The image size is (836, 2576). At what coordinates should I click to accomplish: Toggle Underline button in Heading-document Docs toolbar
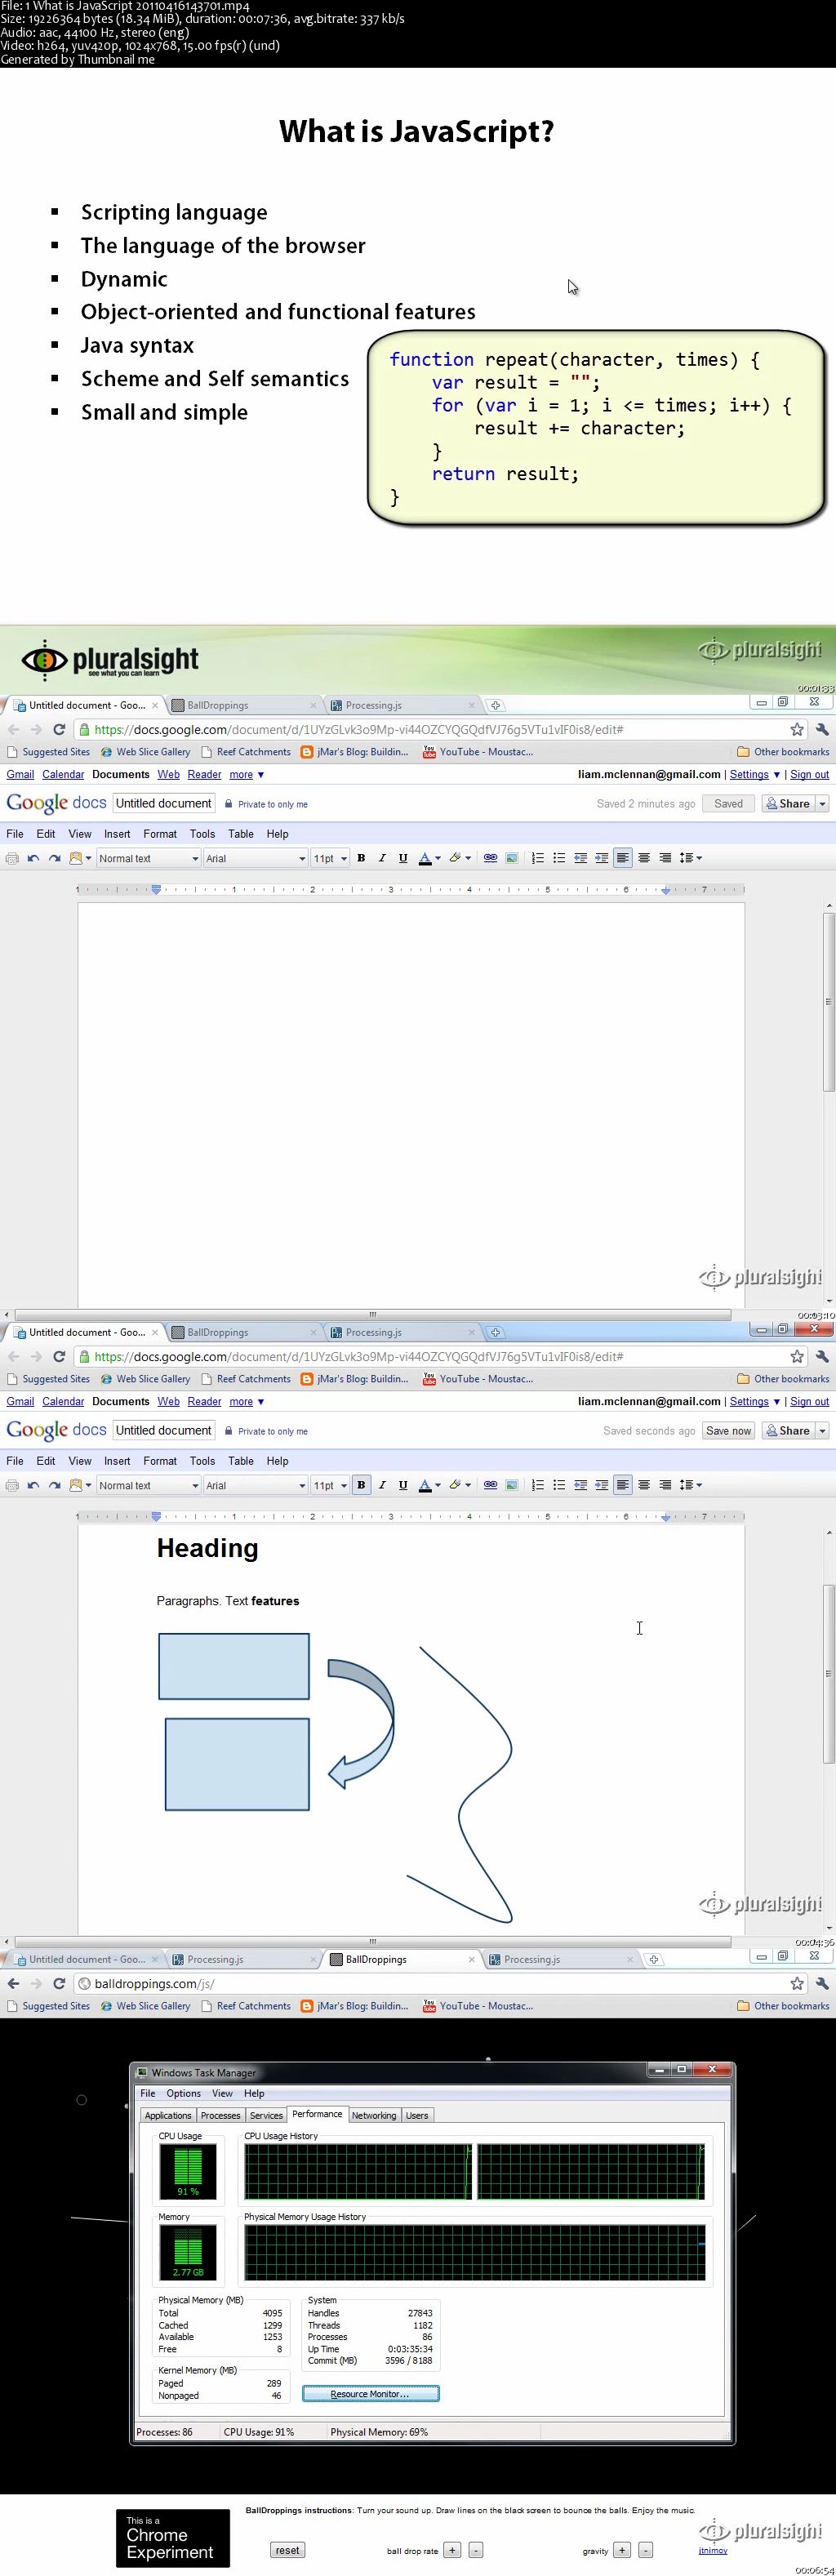(x=403, y=1485)
